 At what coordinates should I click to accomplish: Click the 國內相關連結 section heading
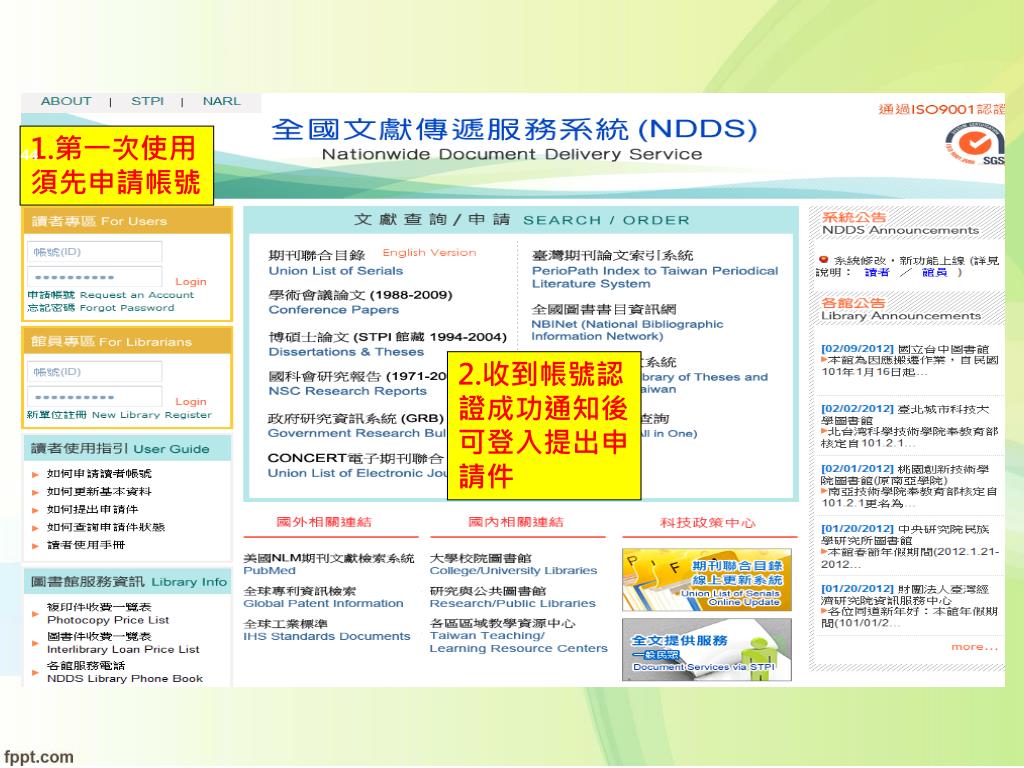[x=516, y=522]
